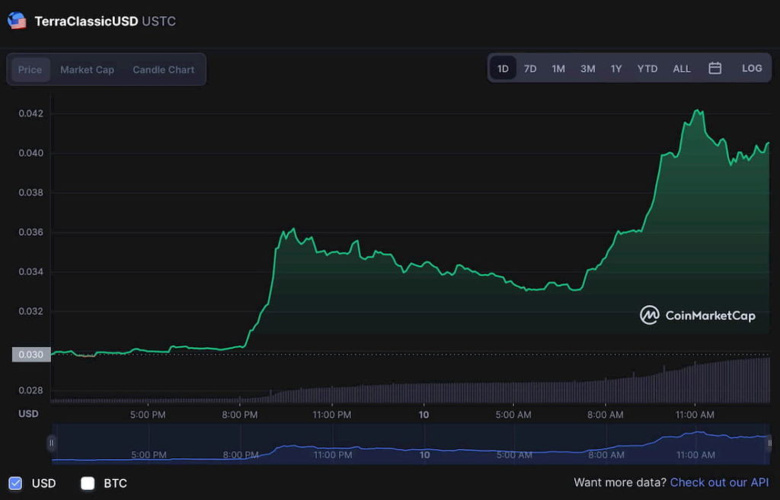Show the 1M time range

click(558, 69)
